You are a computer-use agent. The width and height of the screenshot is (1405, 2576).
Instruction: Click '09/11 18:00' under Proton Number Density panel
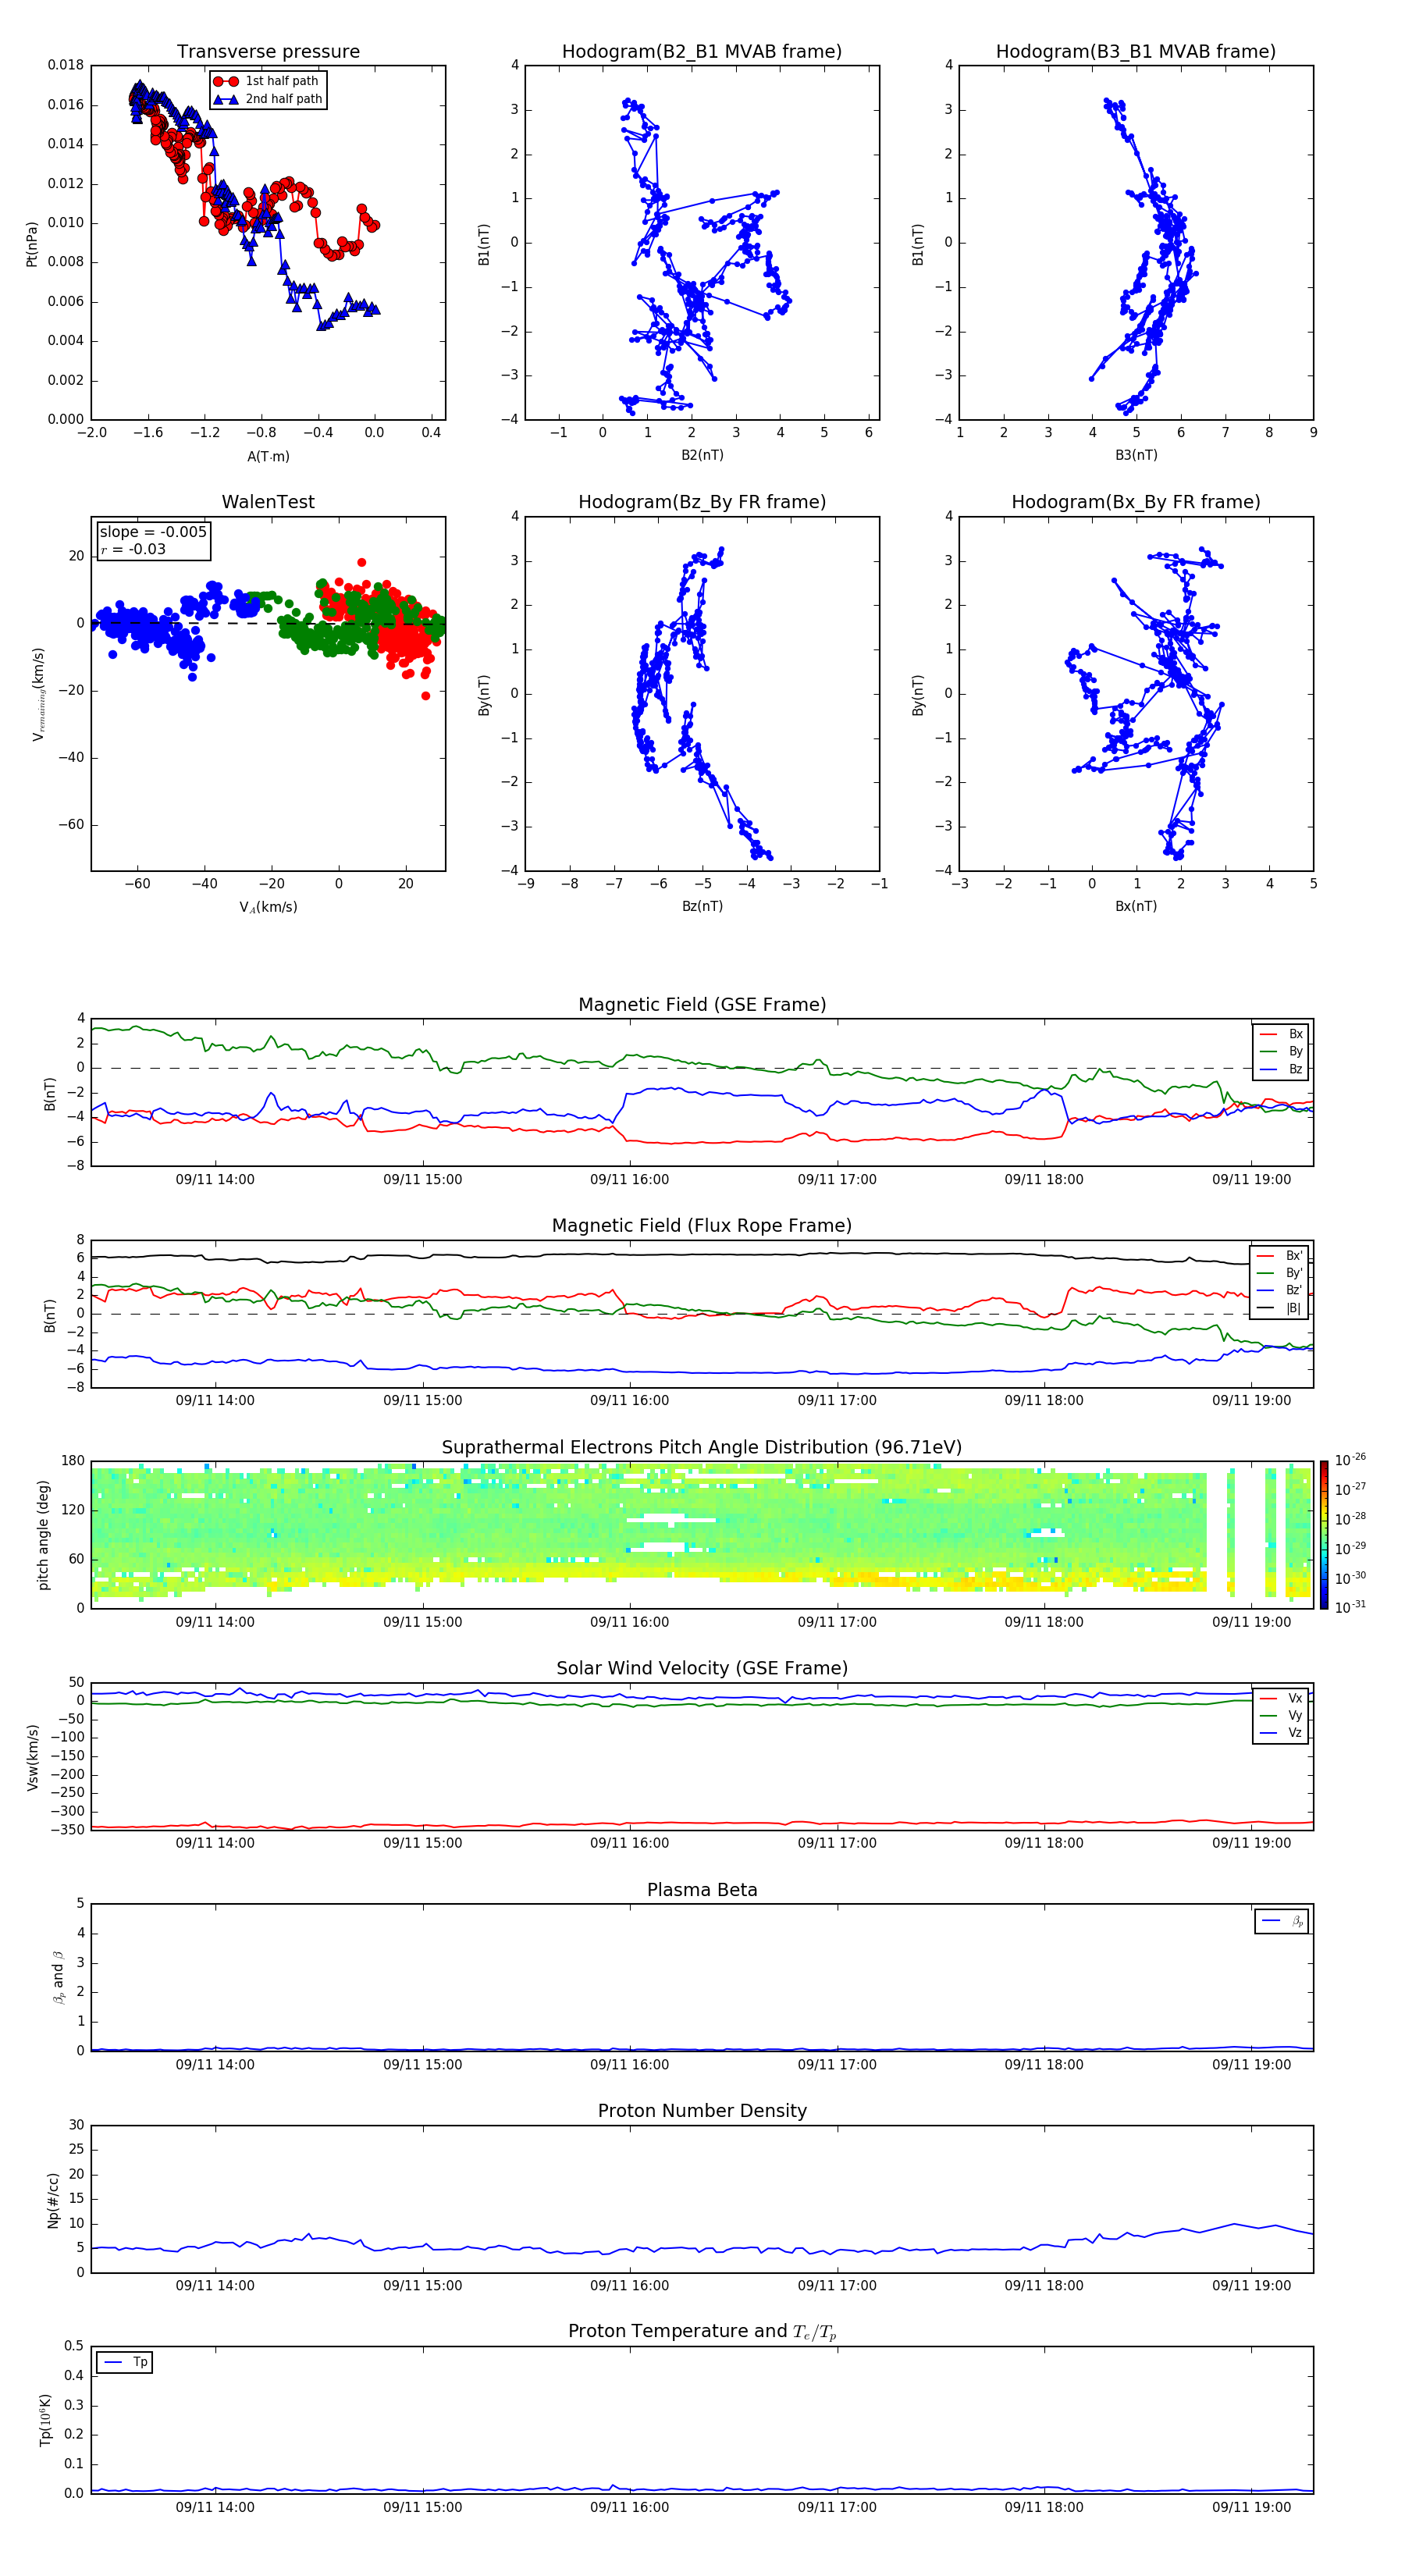1044,2285
